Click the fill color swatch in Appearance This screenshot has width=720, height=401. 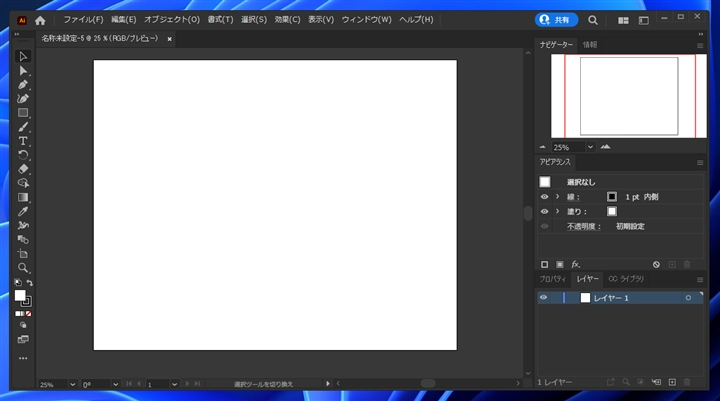[x=612, y=211]
